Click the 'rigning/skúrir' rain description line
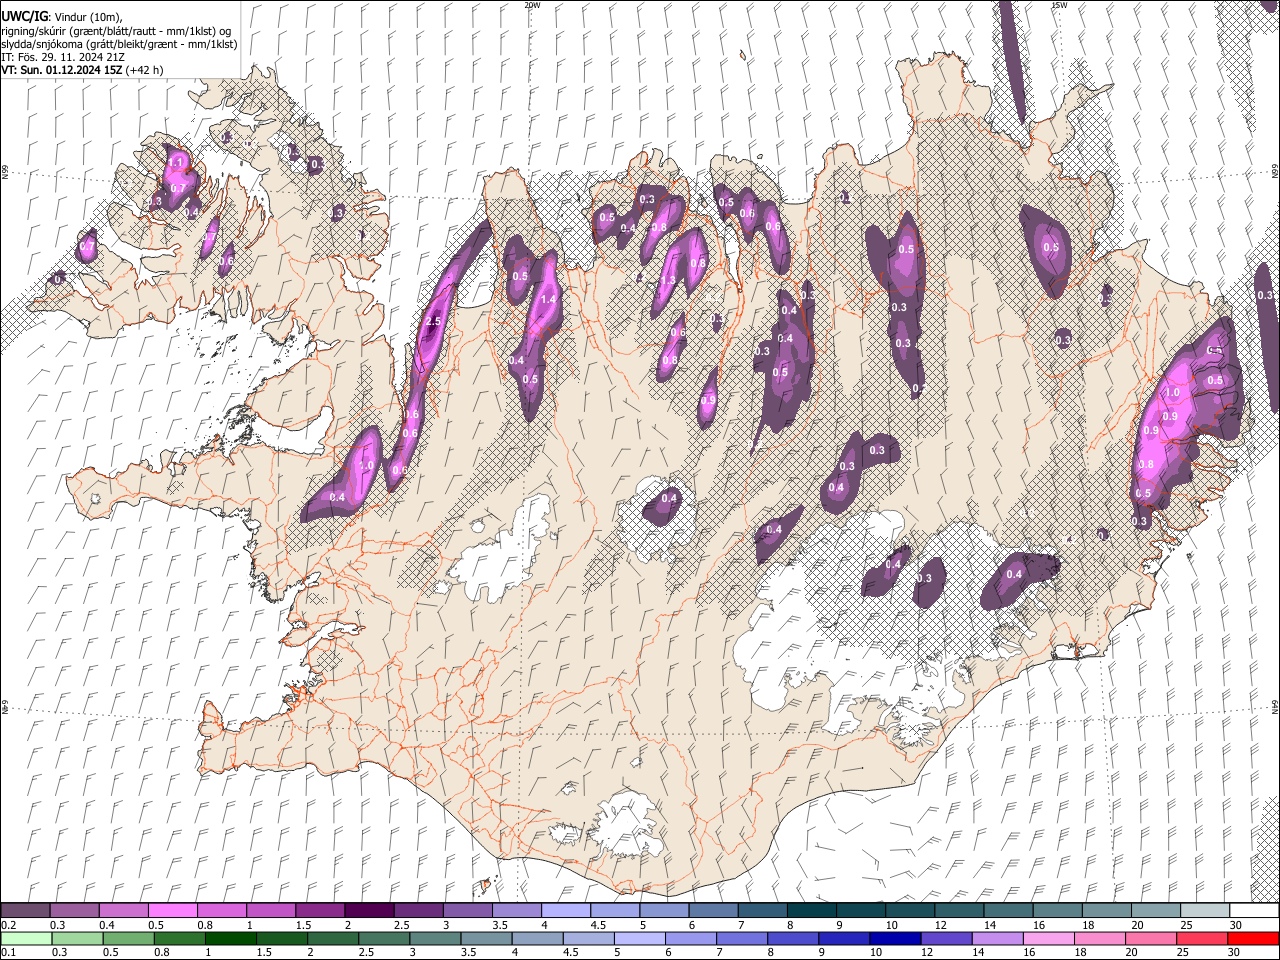 (116, 31)
